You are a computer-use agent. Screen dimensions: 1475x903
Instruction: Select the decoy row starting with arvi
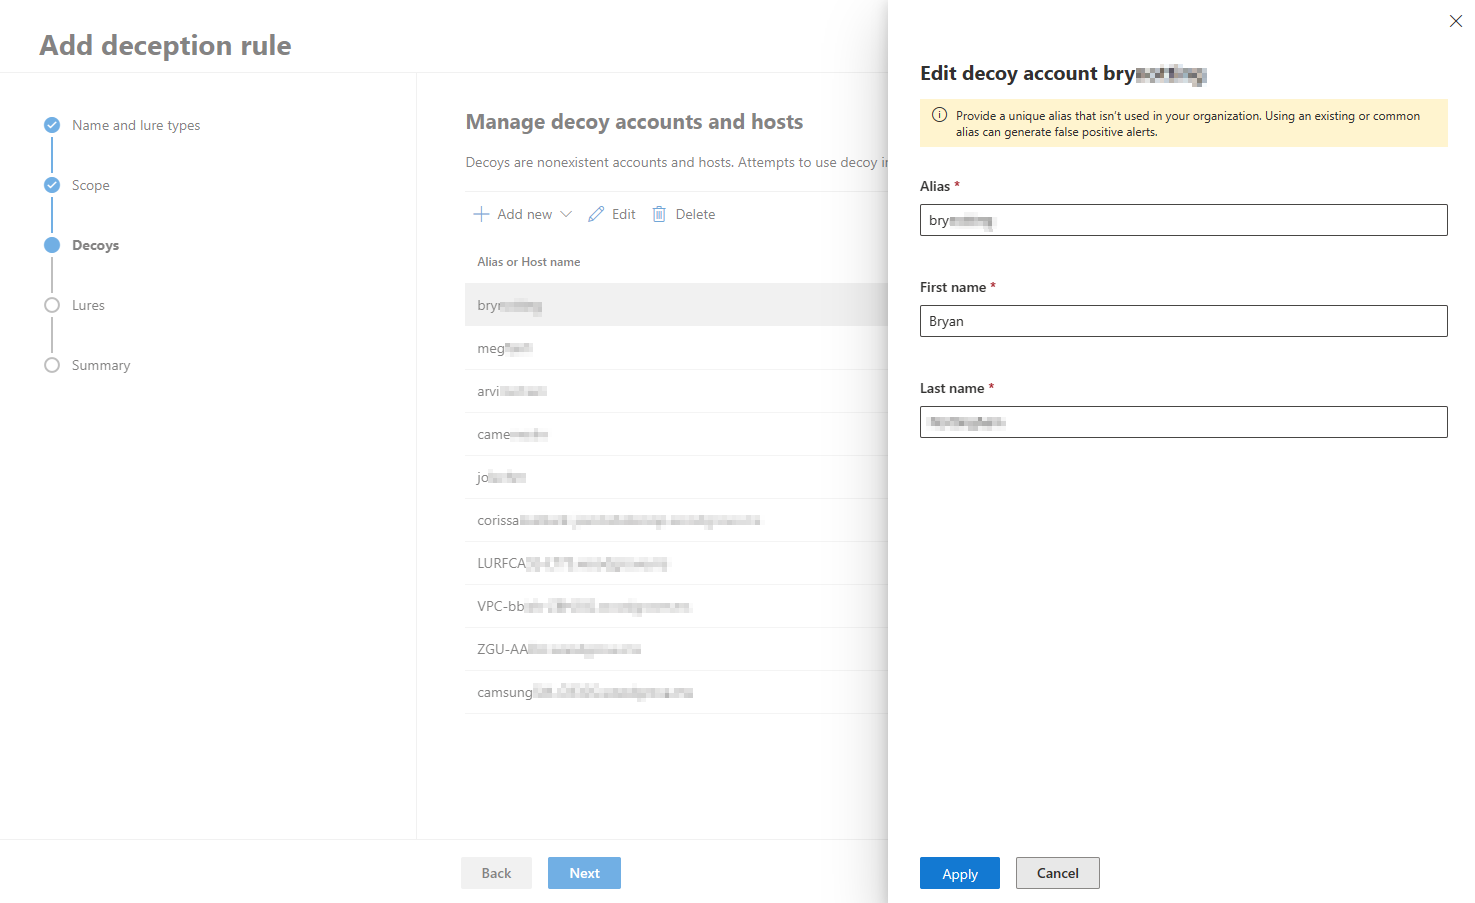pyautogui.click(x=676, y=391)
